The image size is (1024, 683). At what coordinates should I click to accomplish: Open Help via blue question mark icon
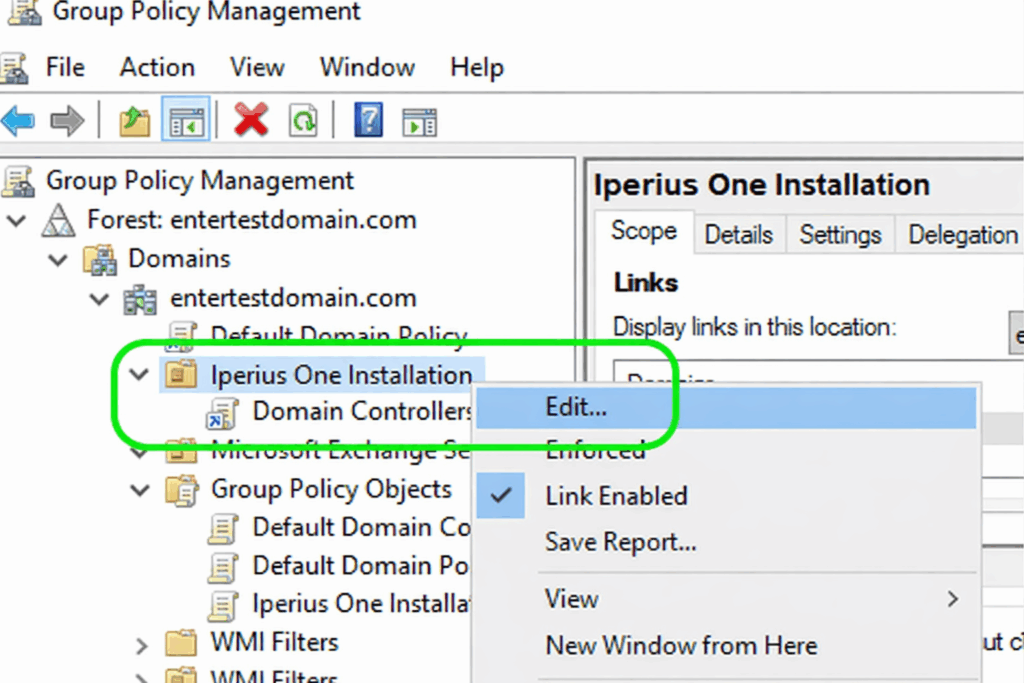click(x=368, y=121)
